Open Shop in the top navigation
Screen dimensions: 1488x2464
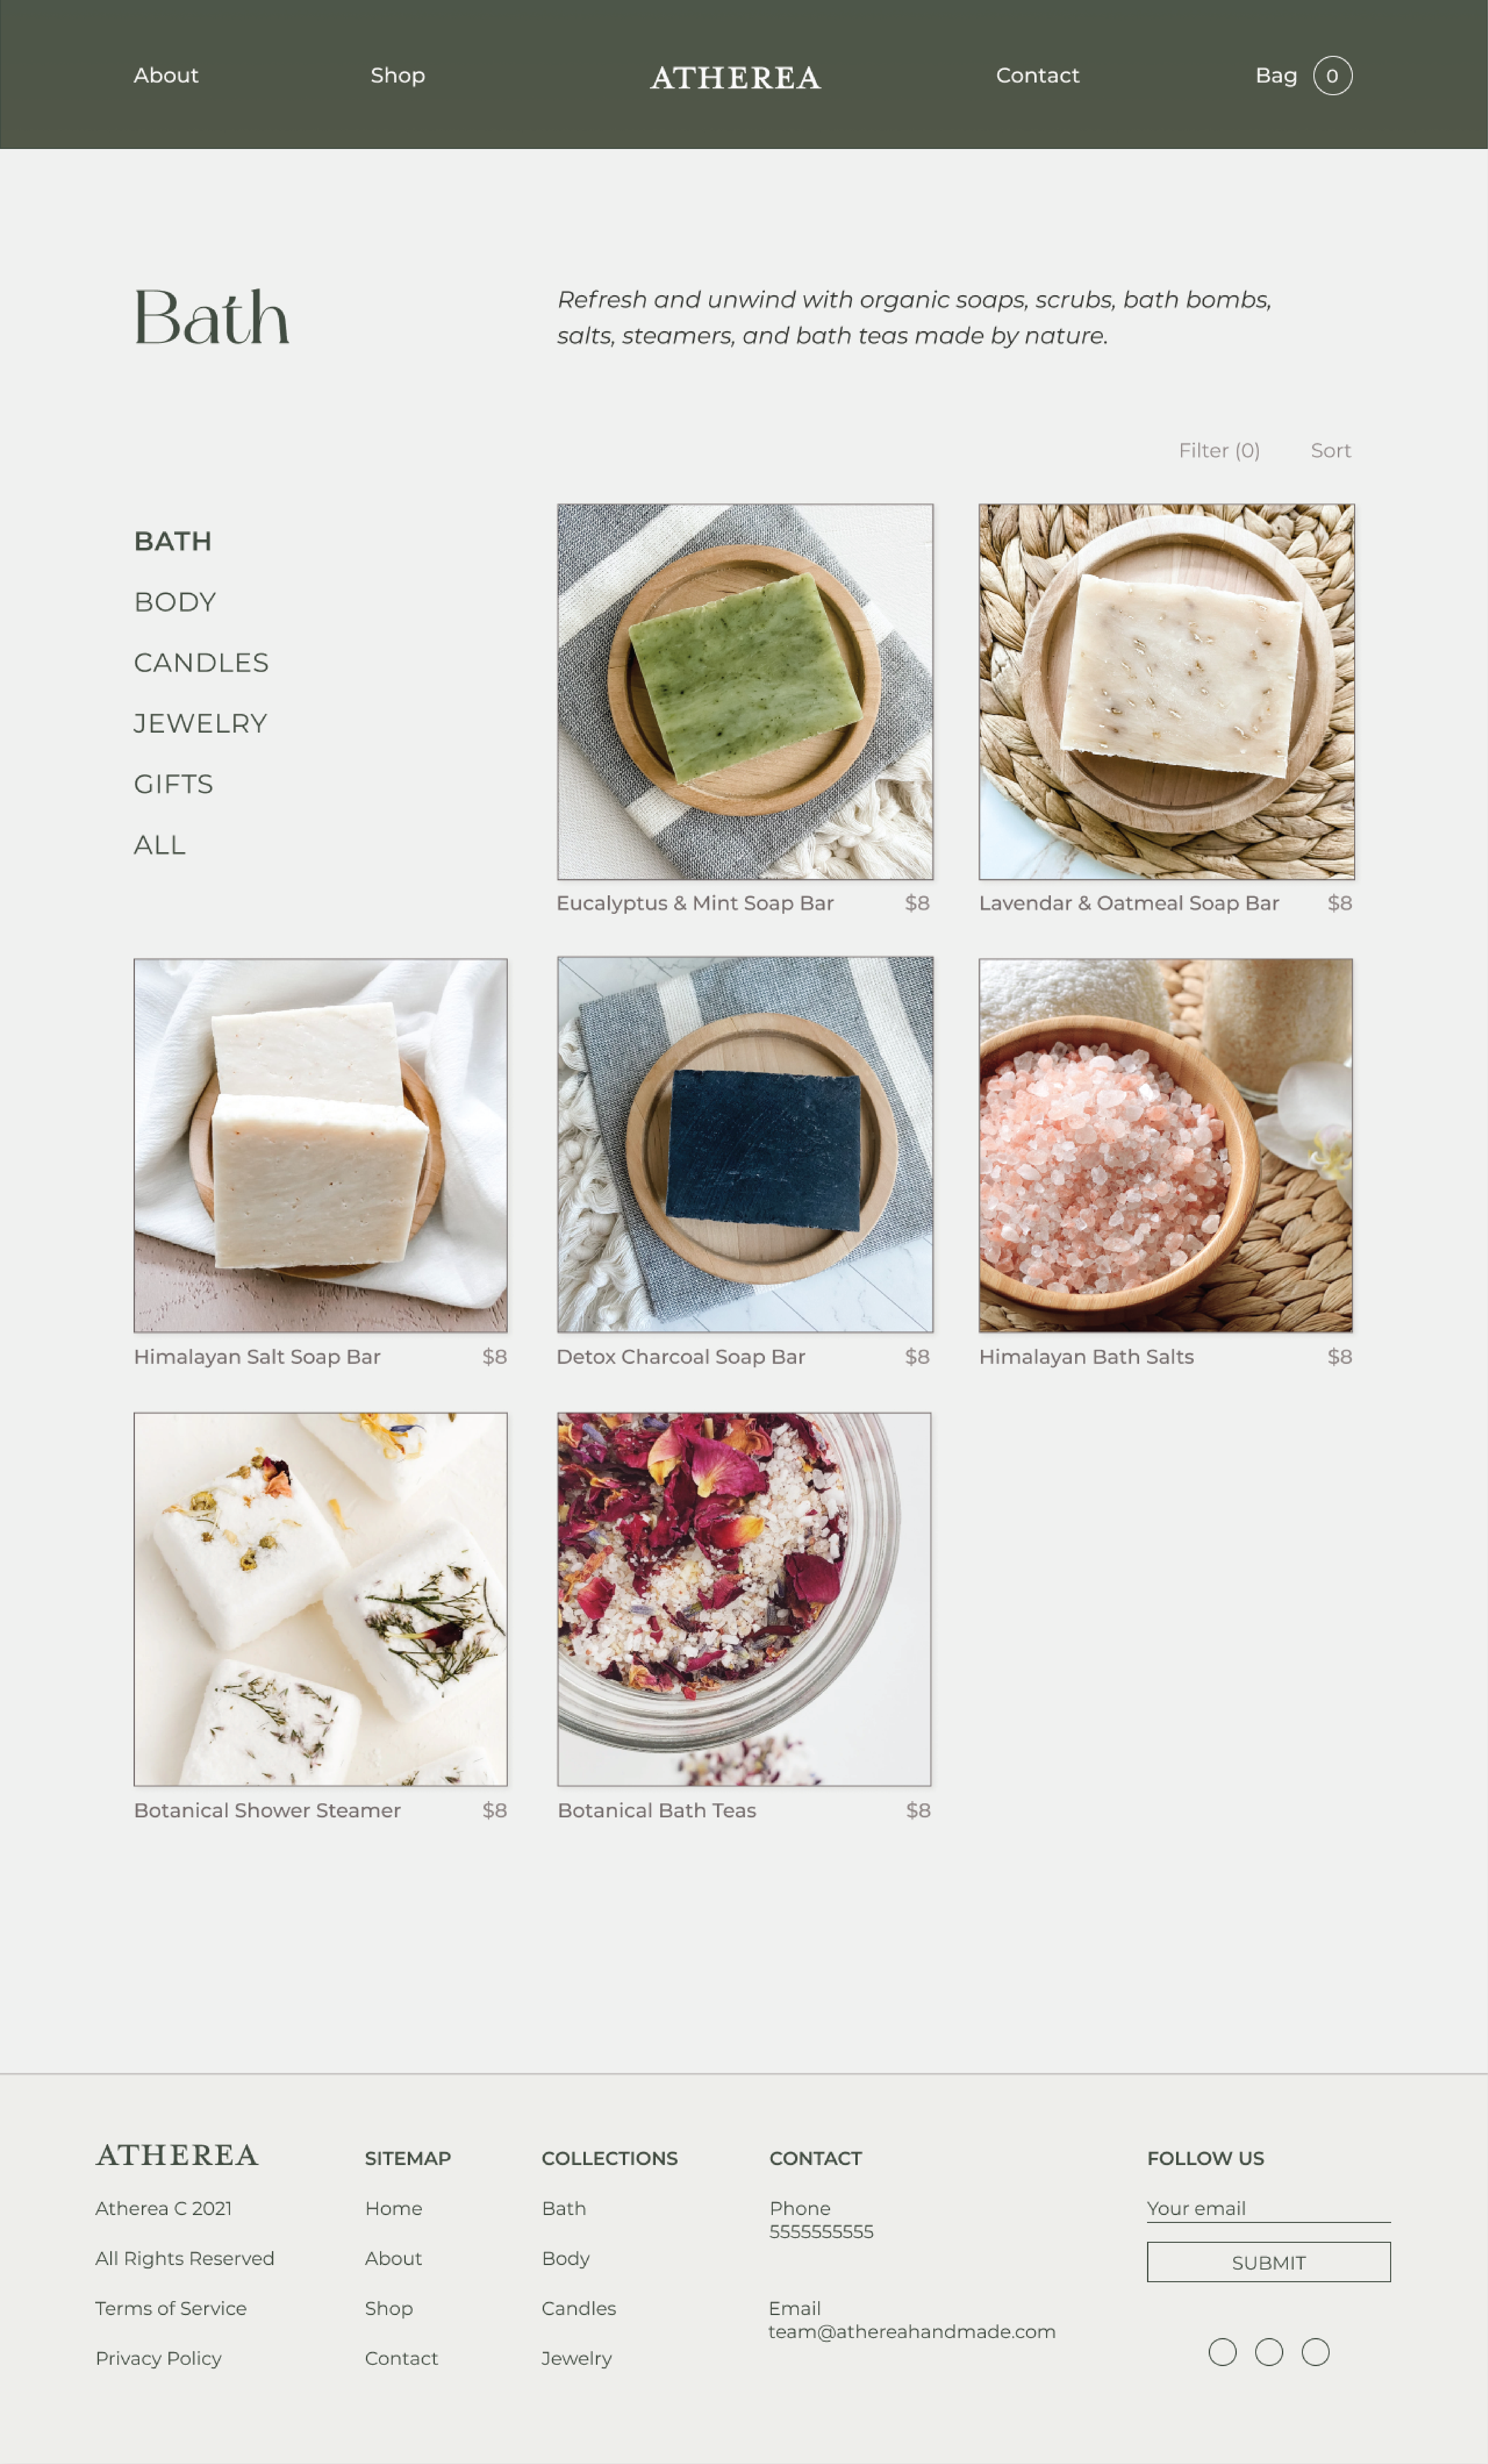point(398,76)
